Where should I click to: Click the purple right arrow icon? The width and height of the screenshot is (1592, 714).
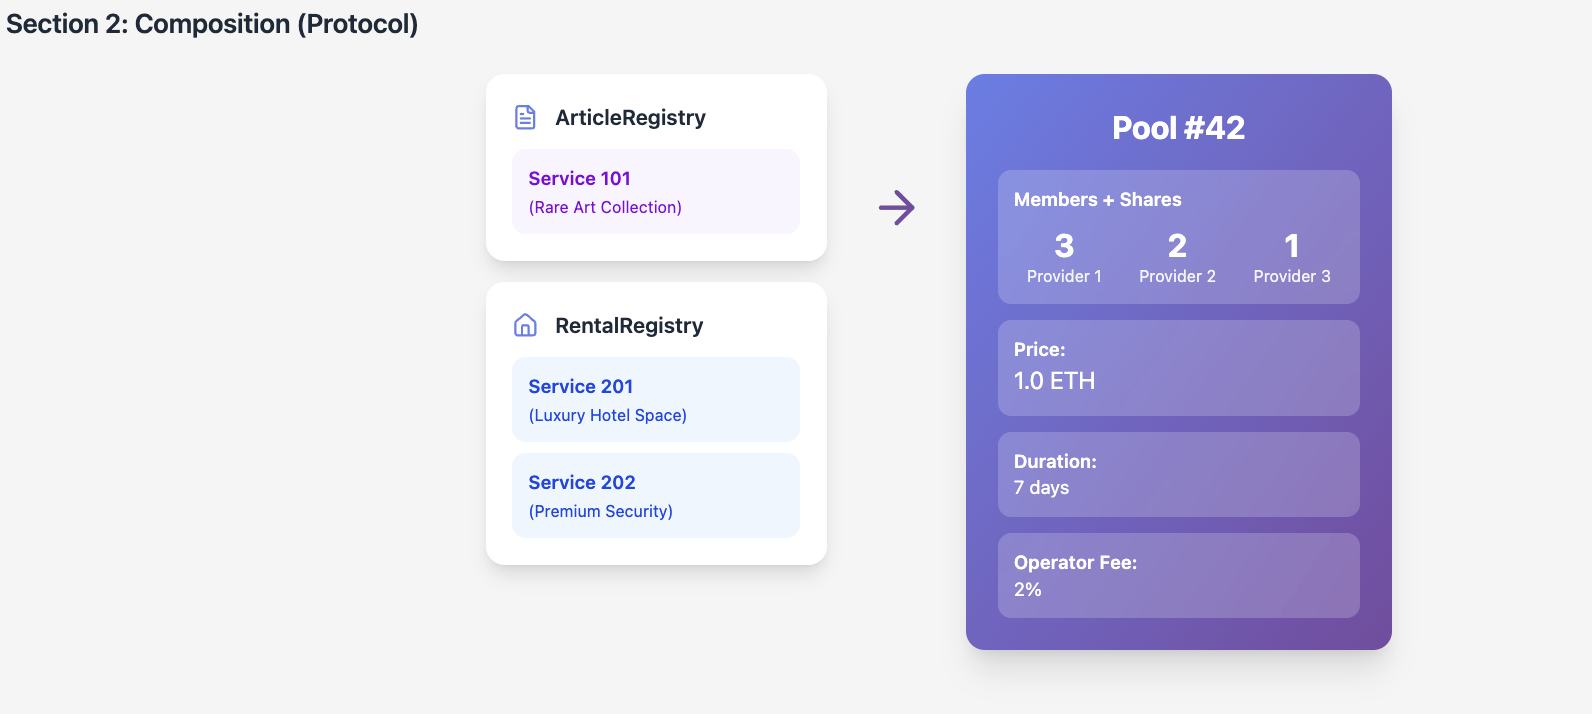(897, 208)
